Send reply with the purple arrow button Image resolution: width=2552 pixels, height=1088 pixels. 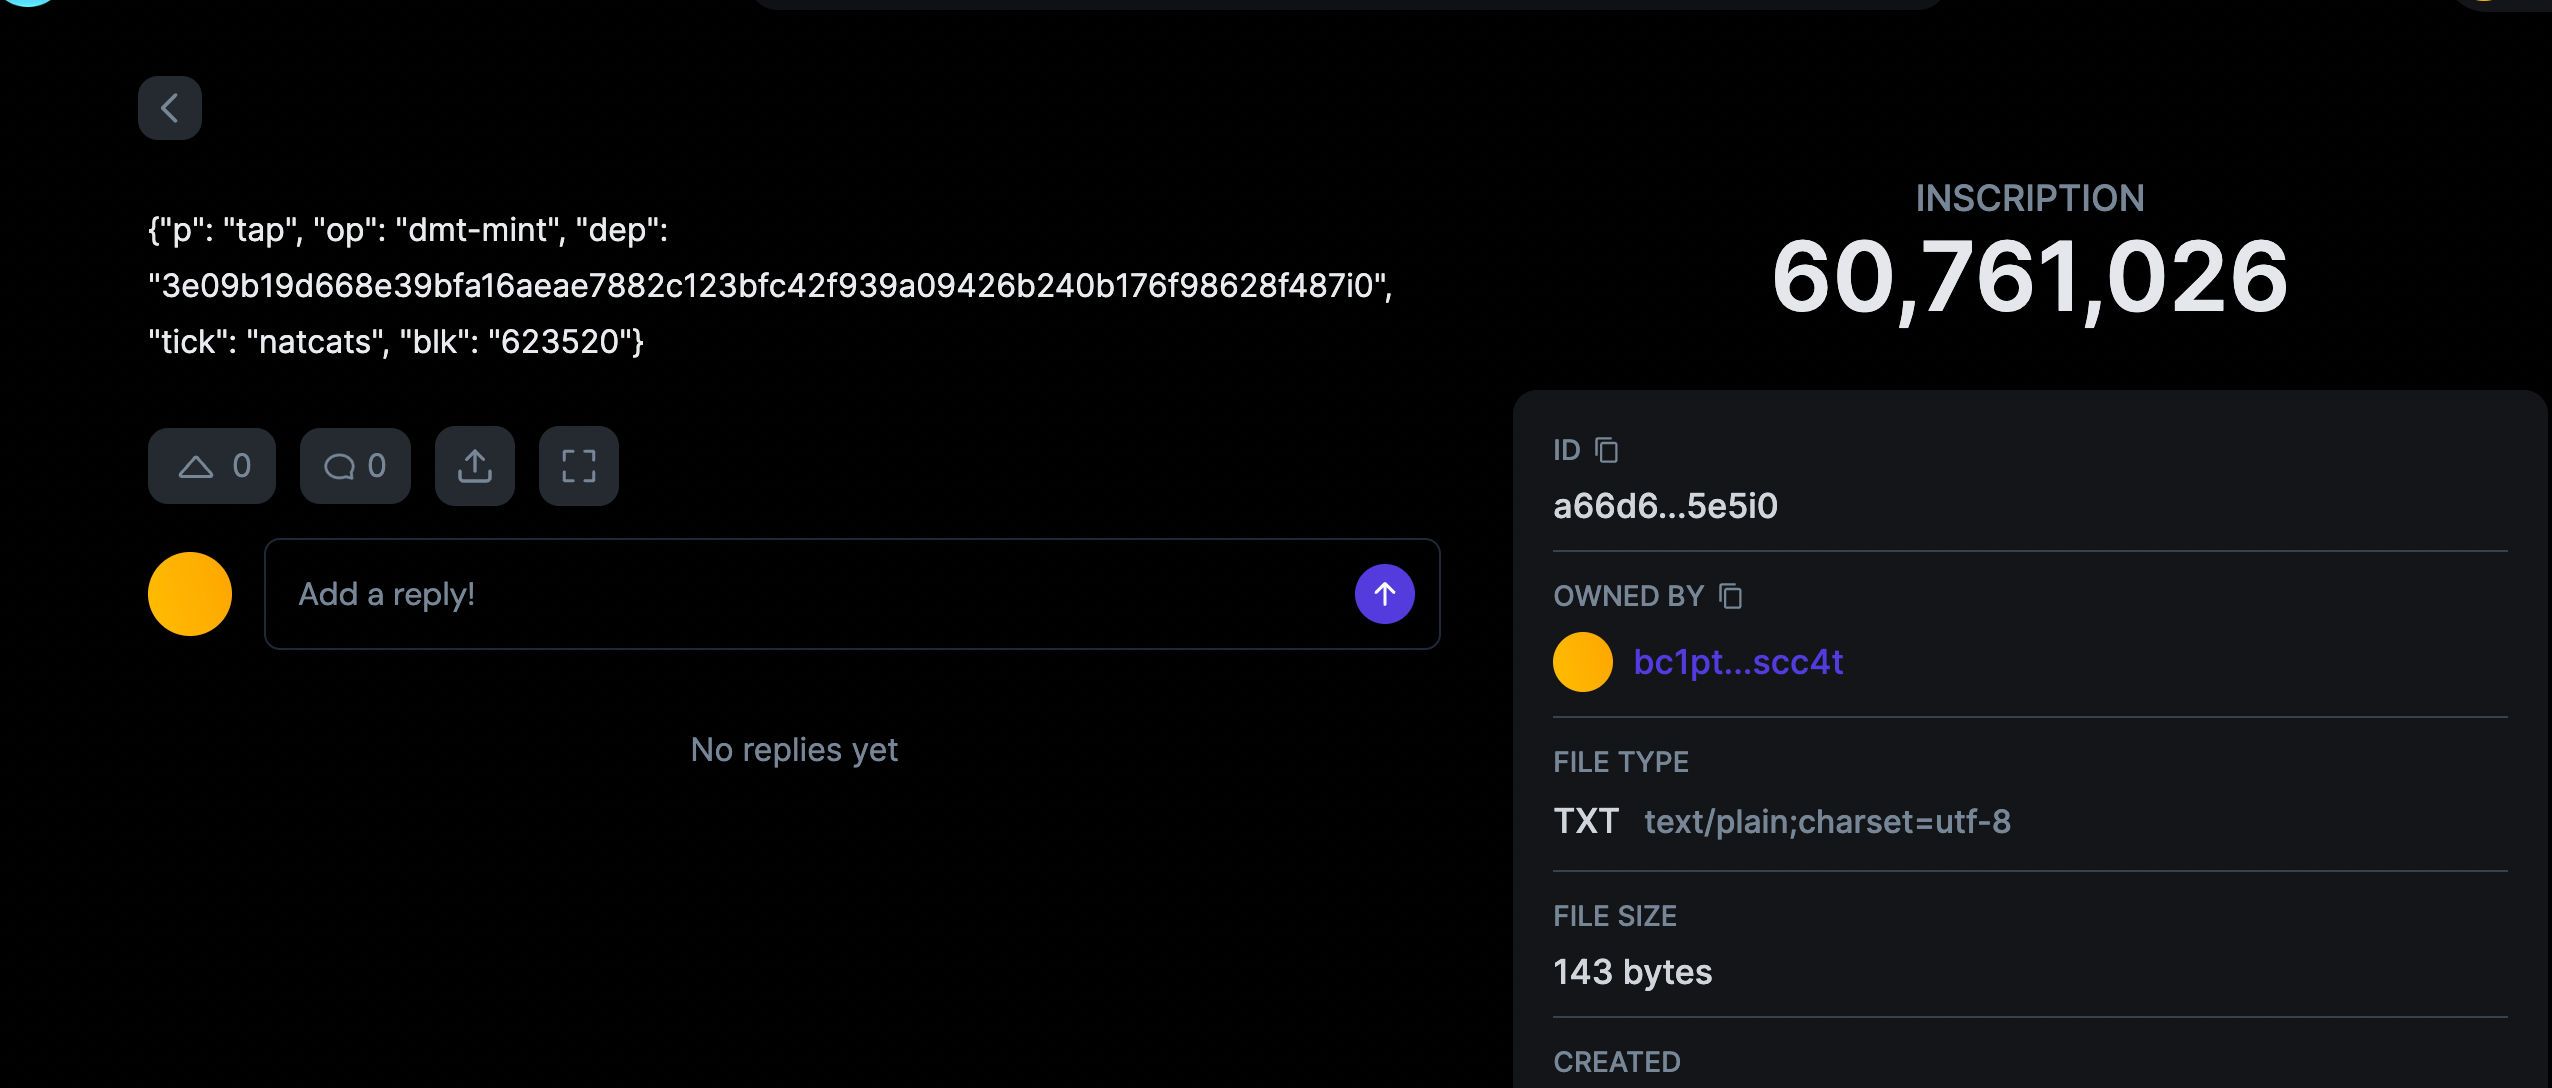coord(1385,594)
